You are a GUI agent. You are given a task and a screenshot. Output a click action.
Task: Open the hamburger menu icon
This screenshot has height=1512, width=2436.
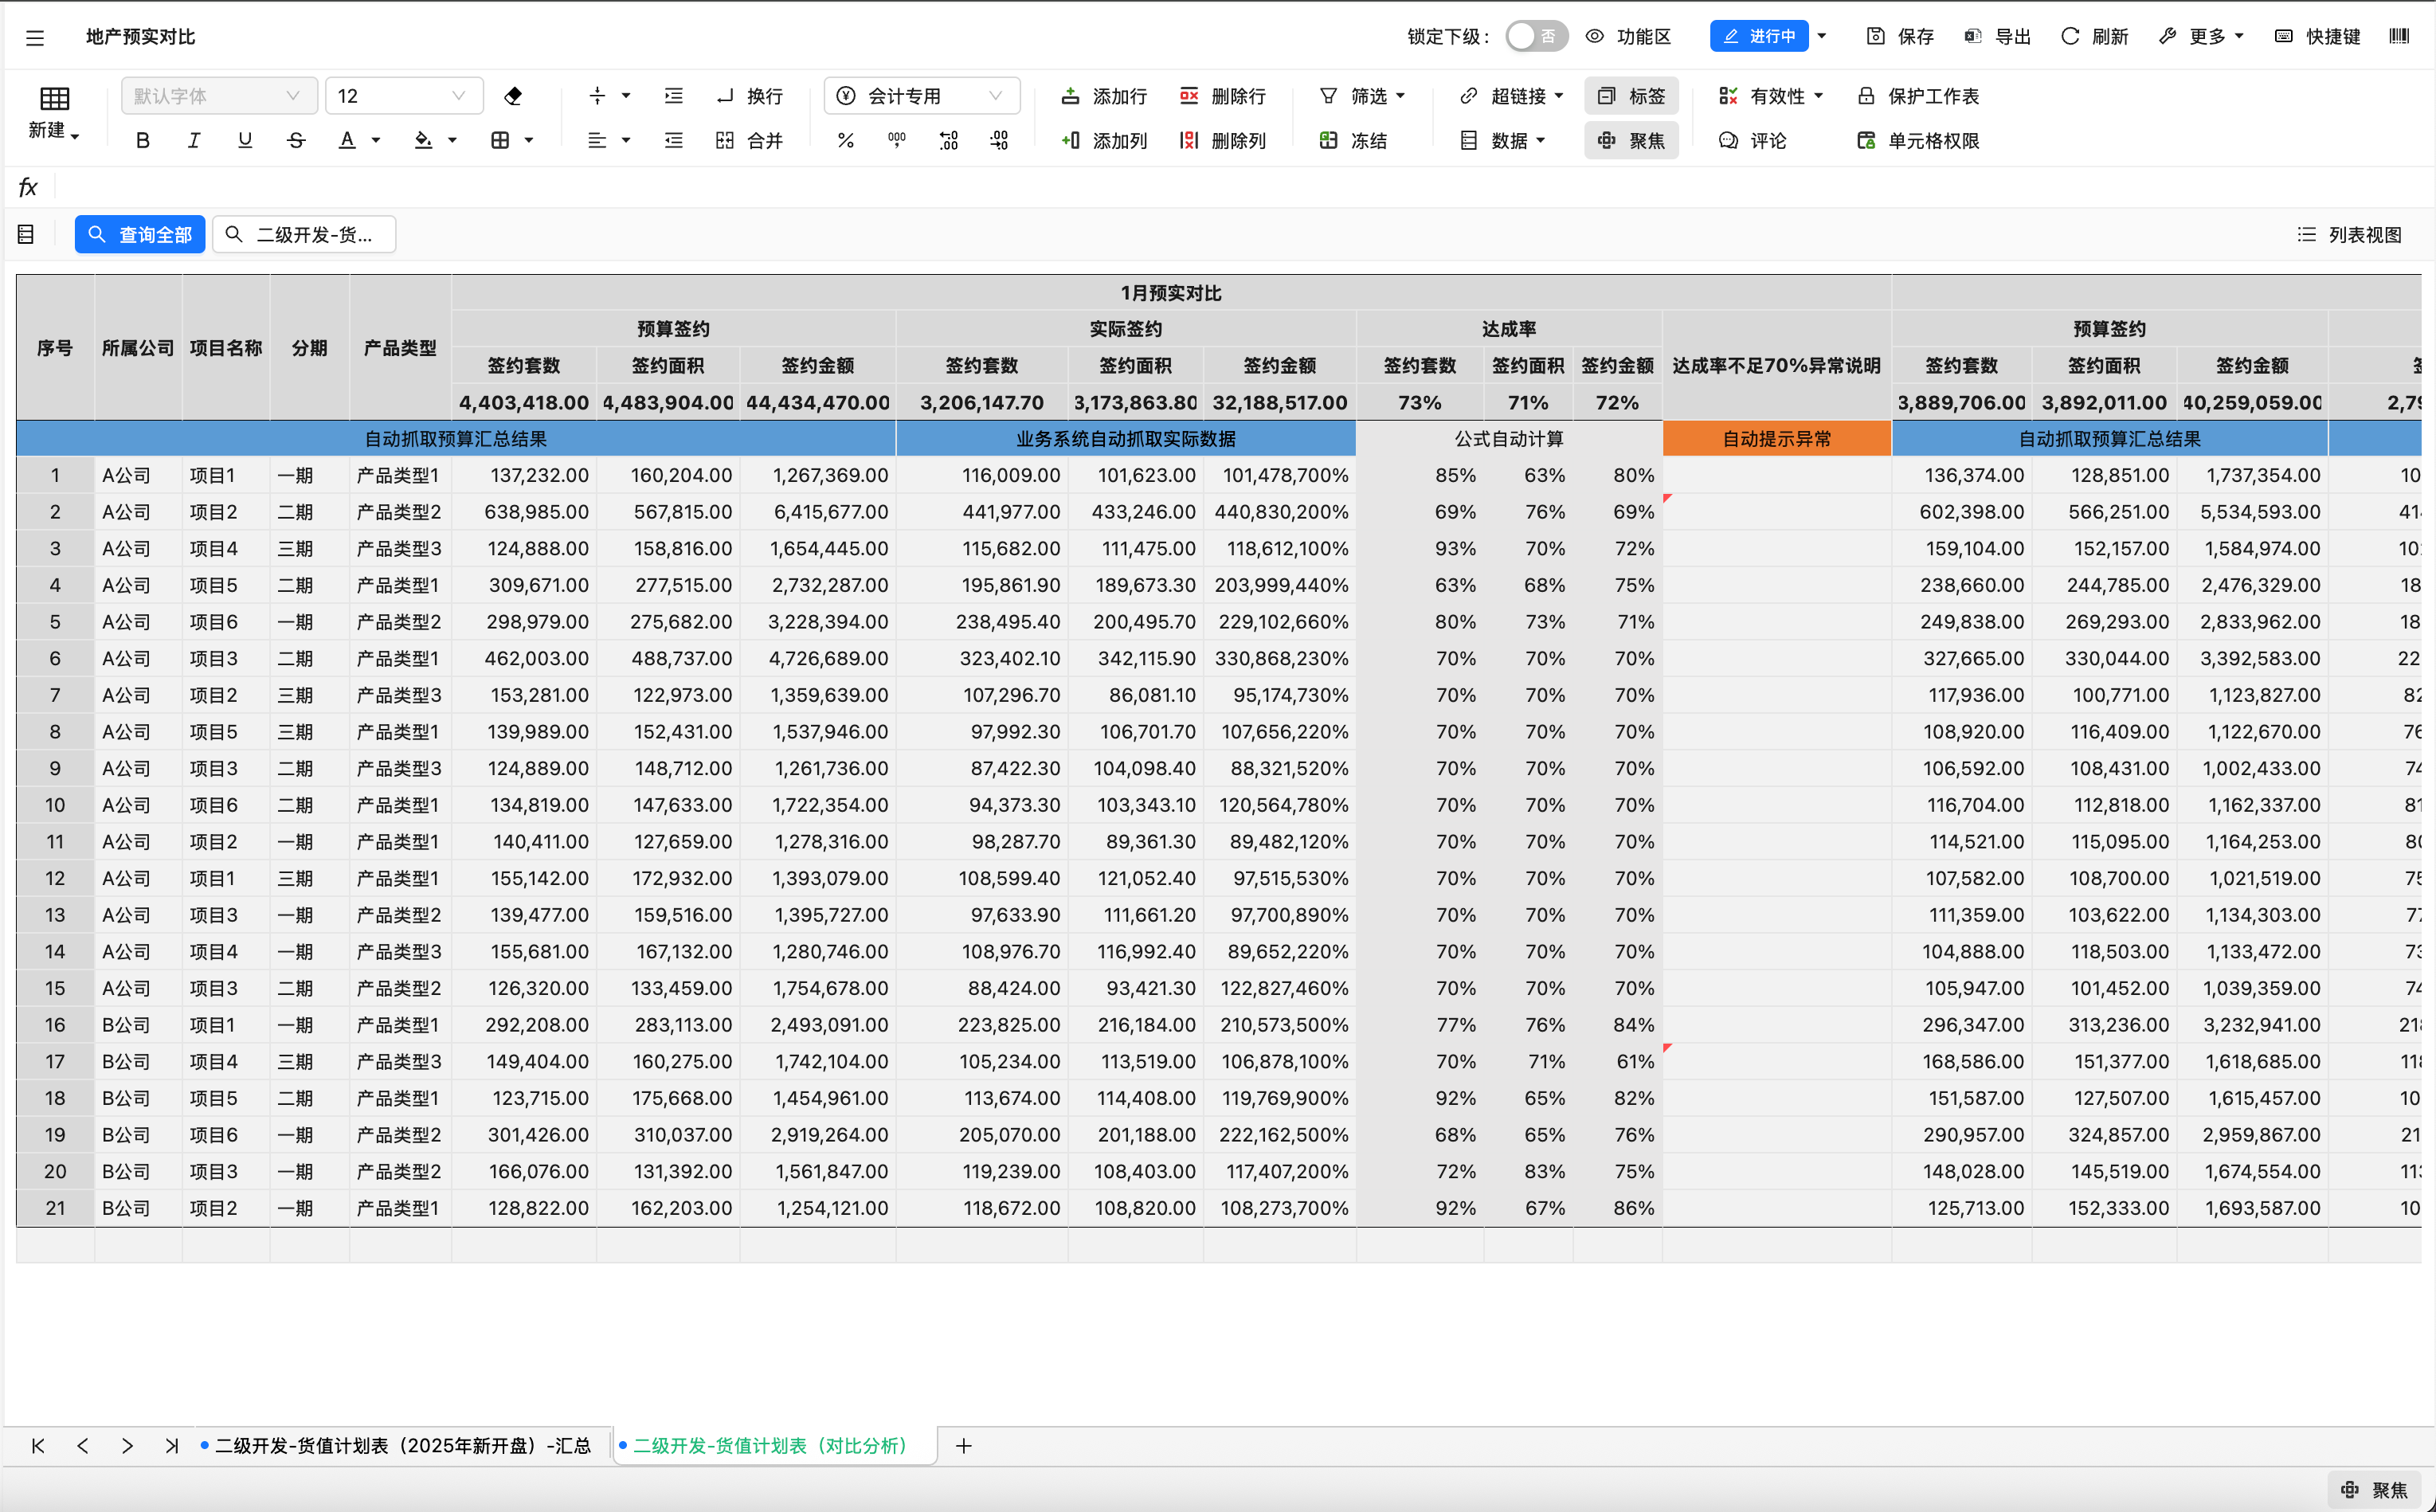[35, 37]
